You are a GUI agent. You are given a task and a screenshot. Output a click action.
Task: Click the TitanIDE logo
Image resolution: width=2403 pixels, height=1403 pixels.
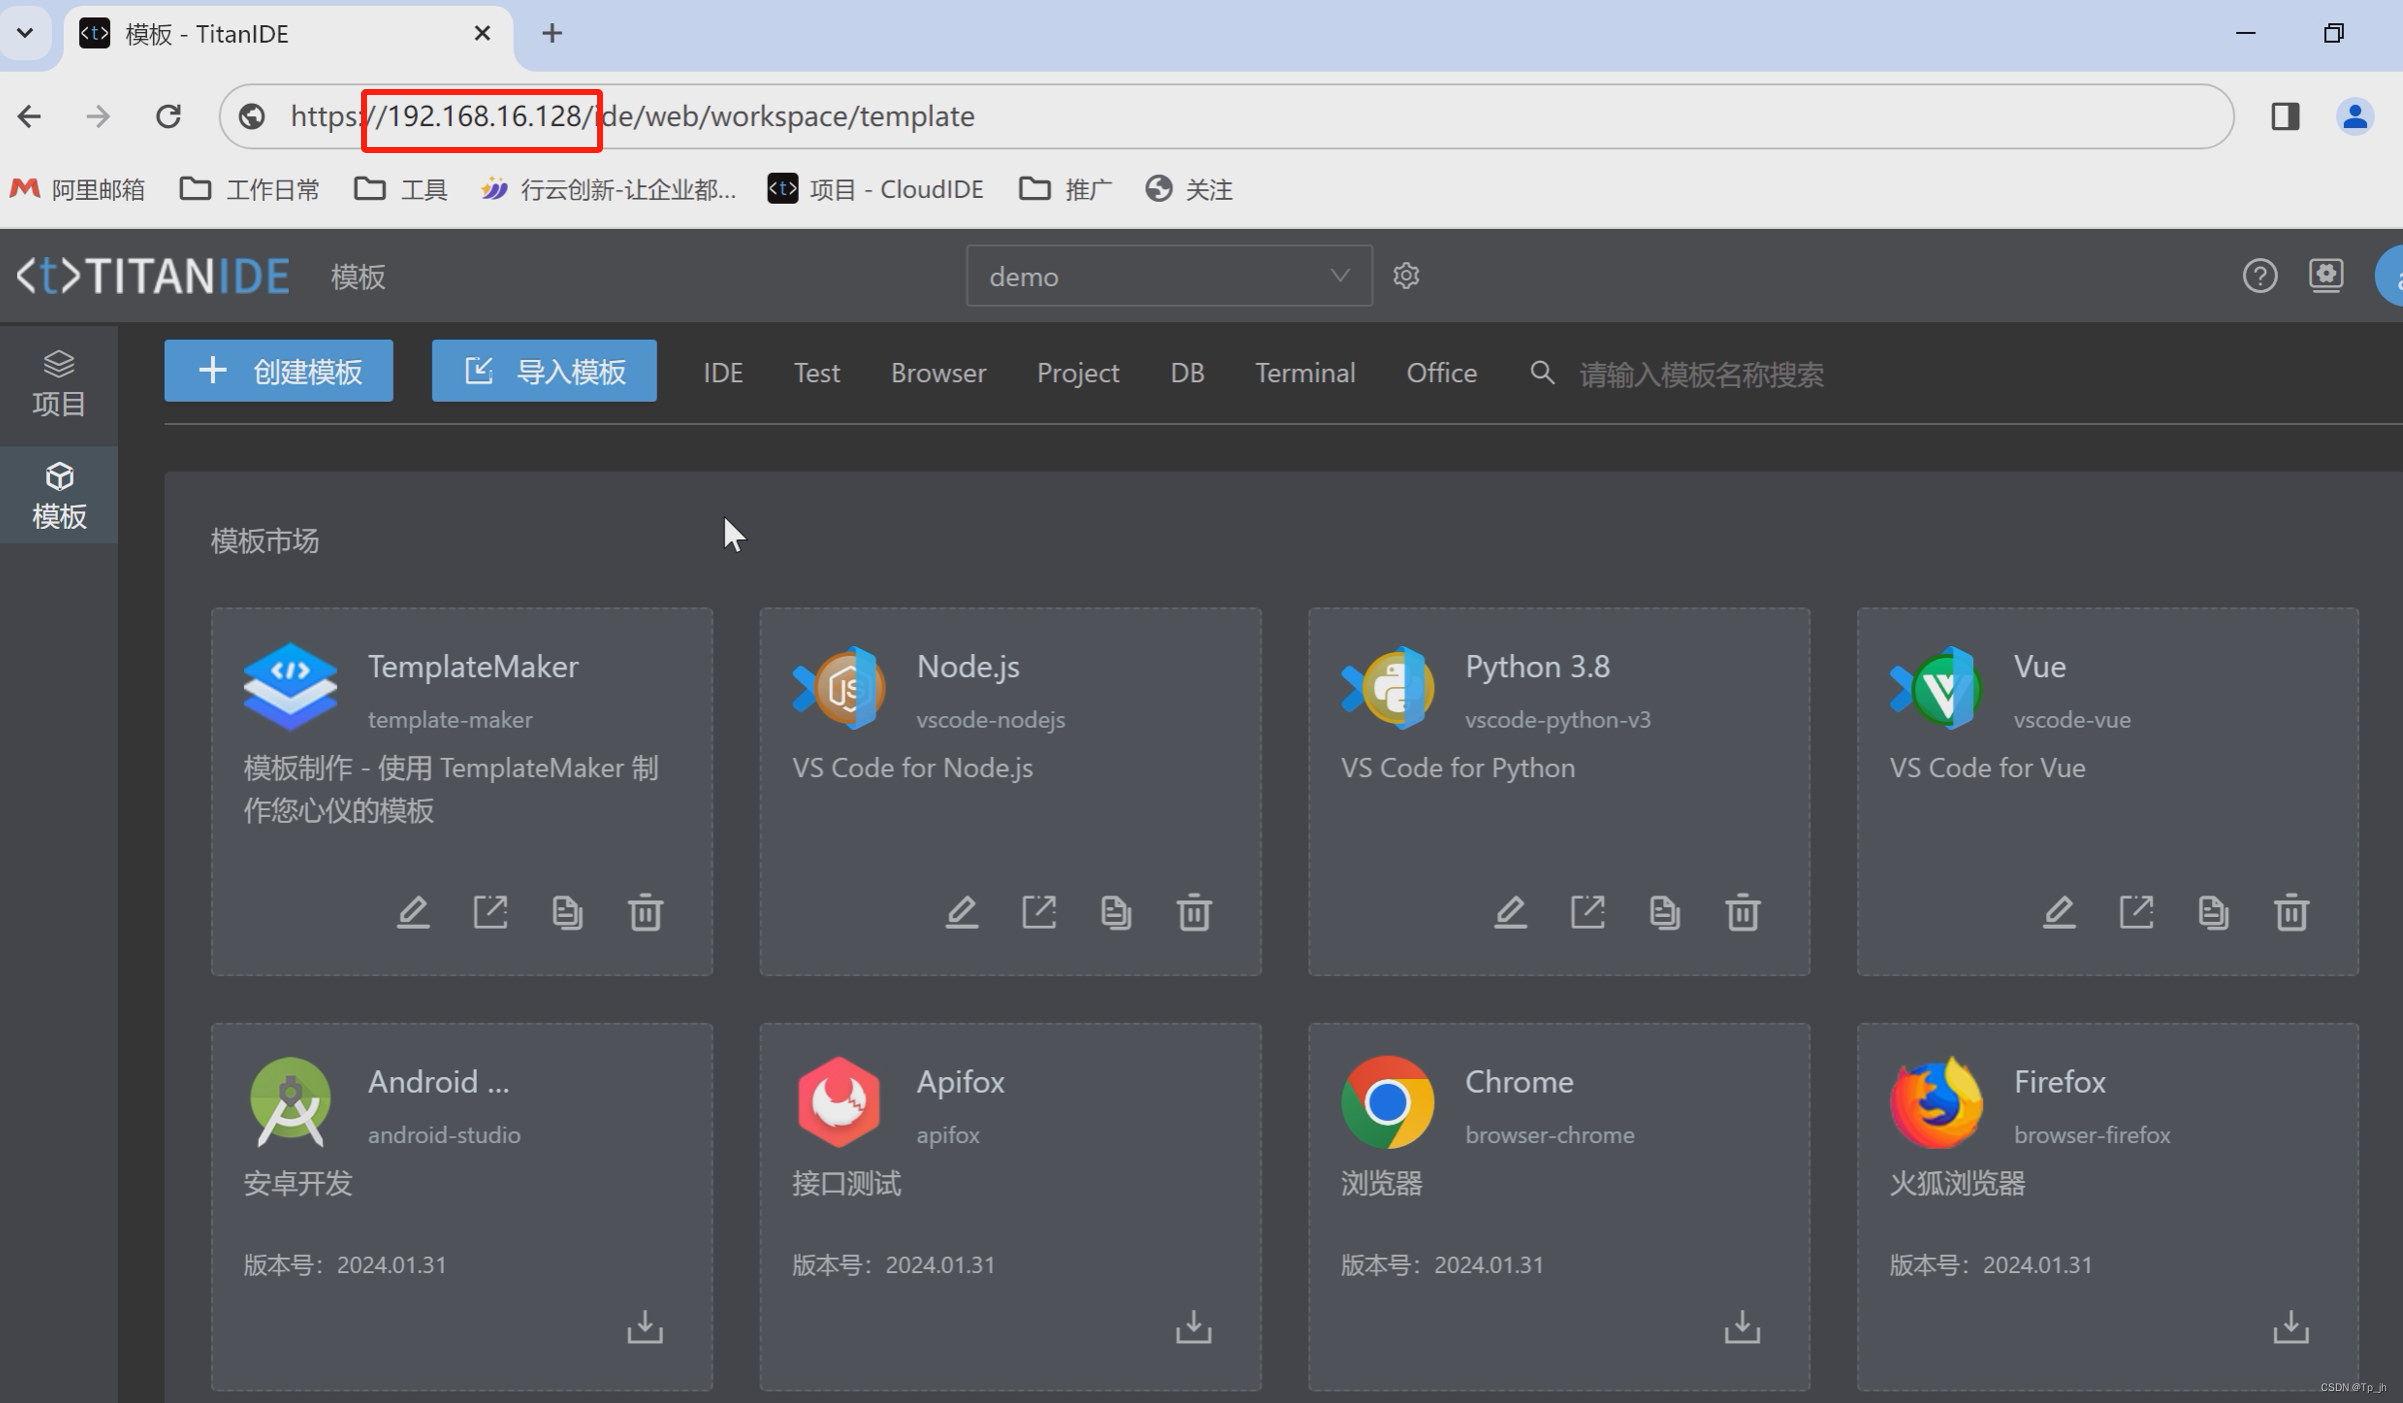click(x=153, y=276)
